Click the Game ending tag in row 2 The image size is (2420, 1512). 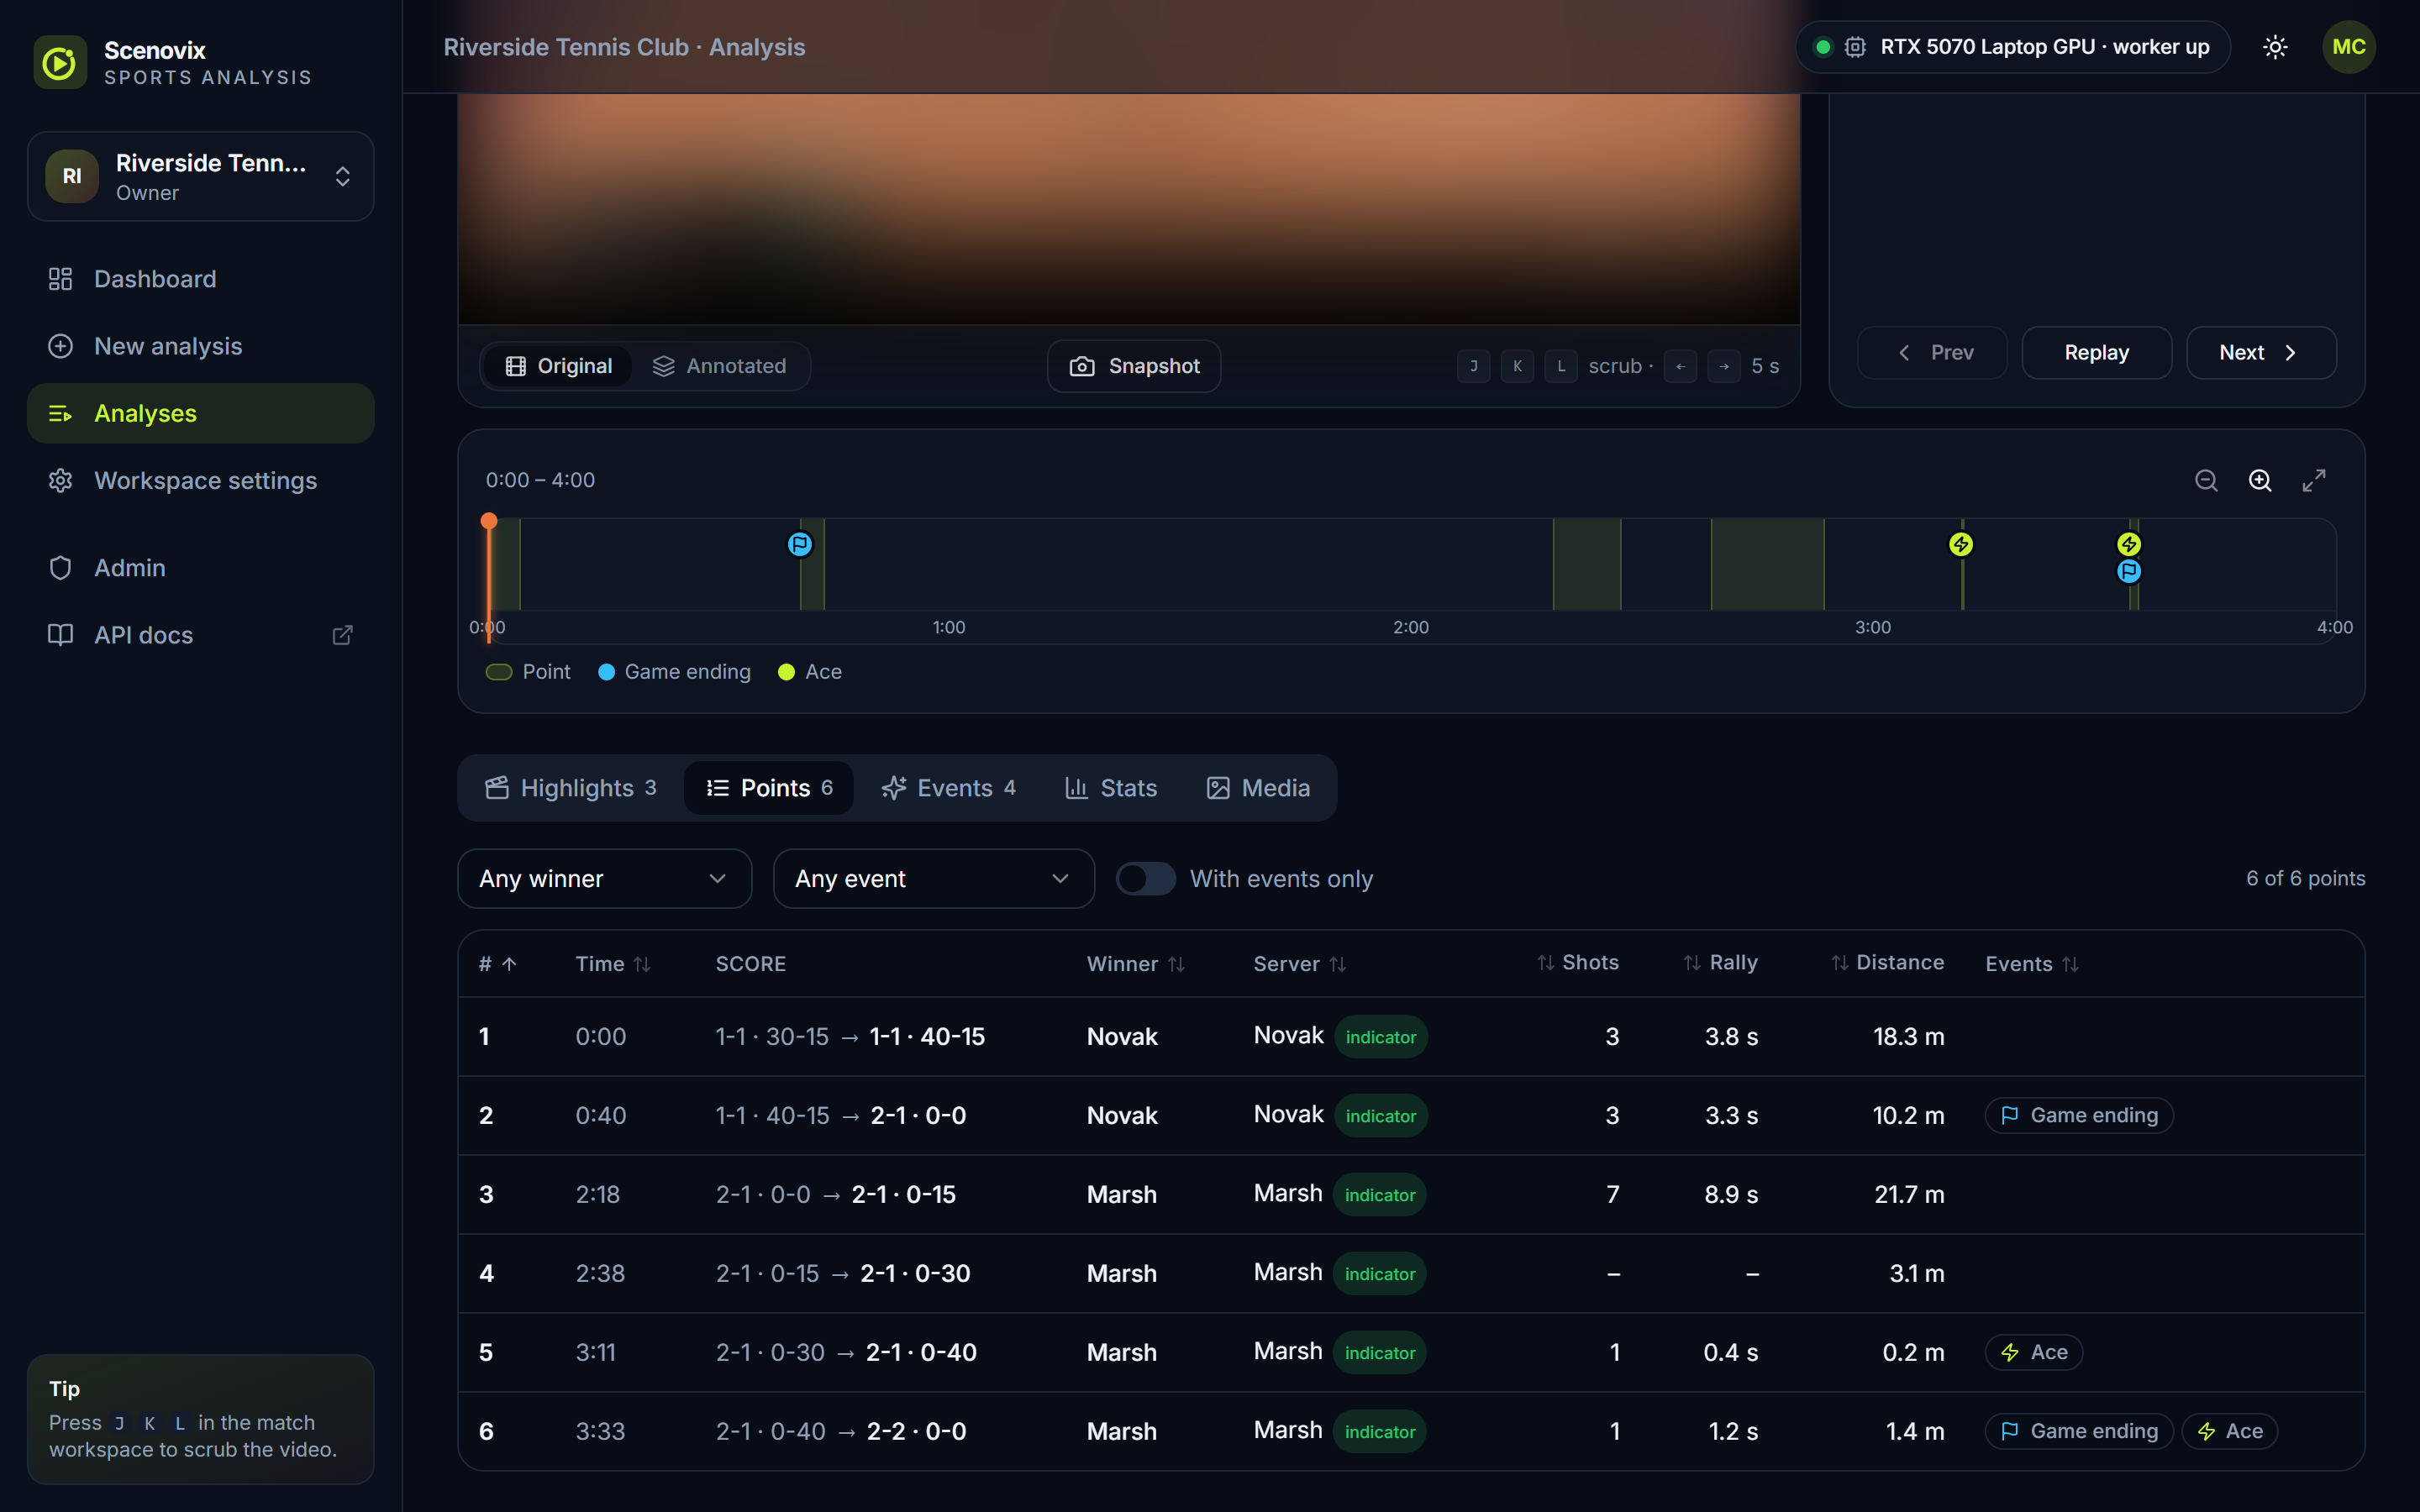tap(2079, 1115)
